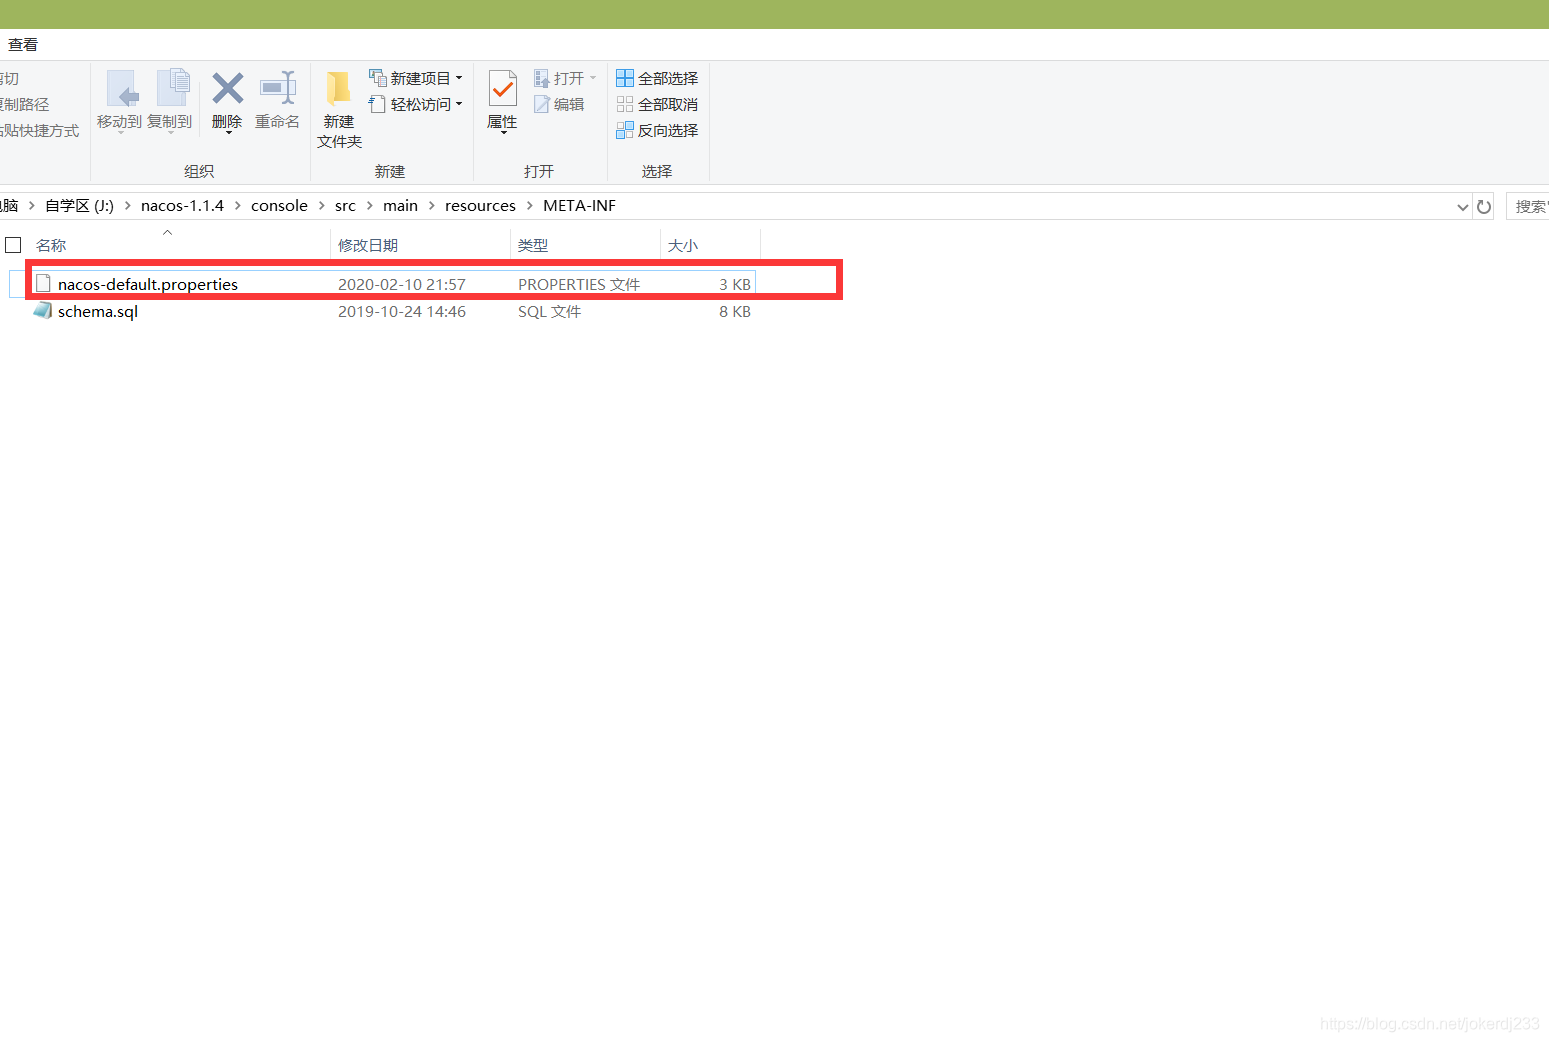This screenshot has width=1549, height=1042.
Task: Expand the chevron after console breadcrumb
Action: pyautogui.click(x=321, y=205)
